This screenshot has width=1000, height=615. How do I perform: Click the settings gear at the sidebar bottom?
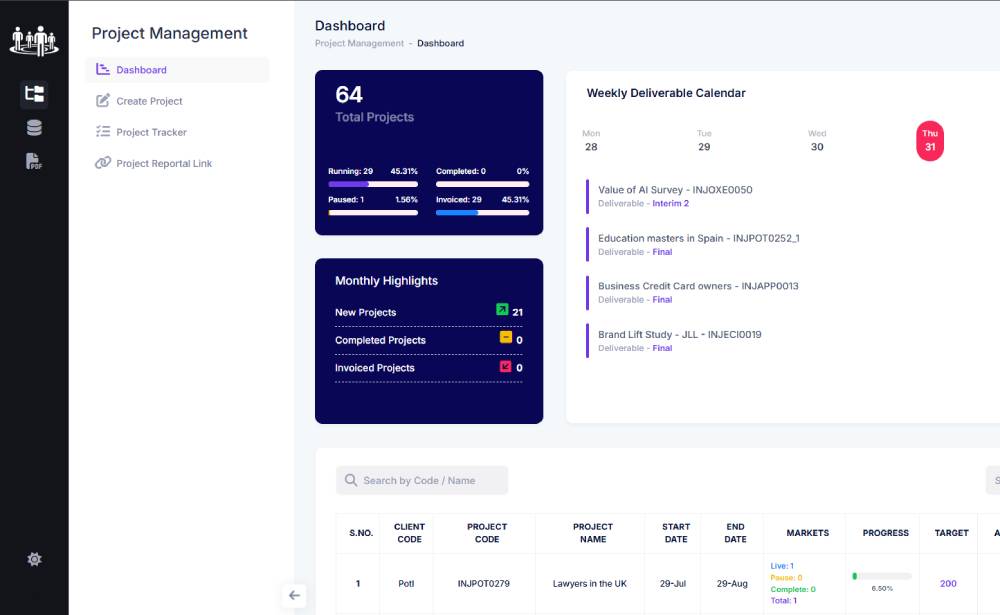pos(34,559)
